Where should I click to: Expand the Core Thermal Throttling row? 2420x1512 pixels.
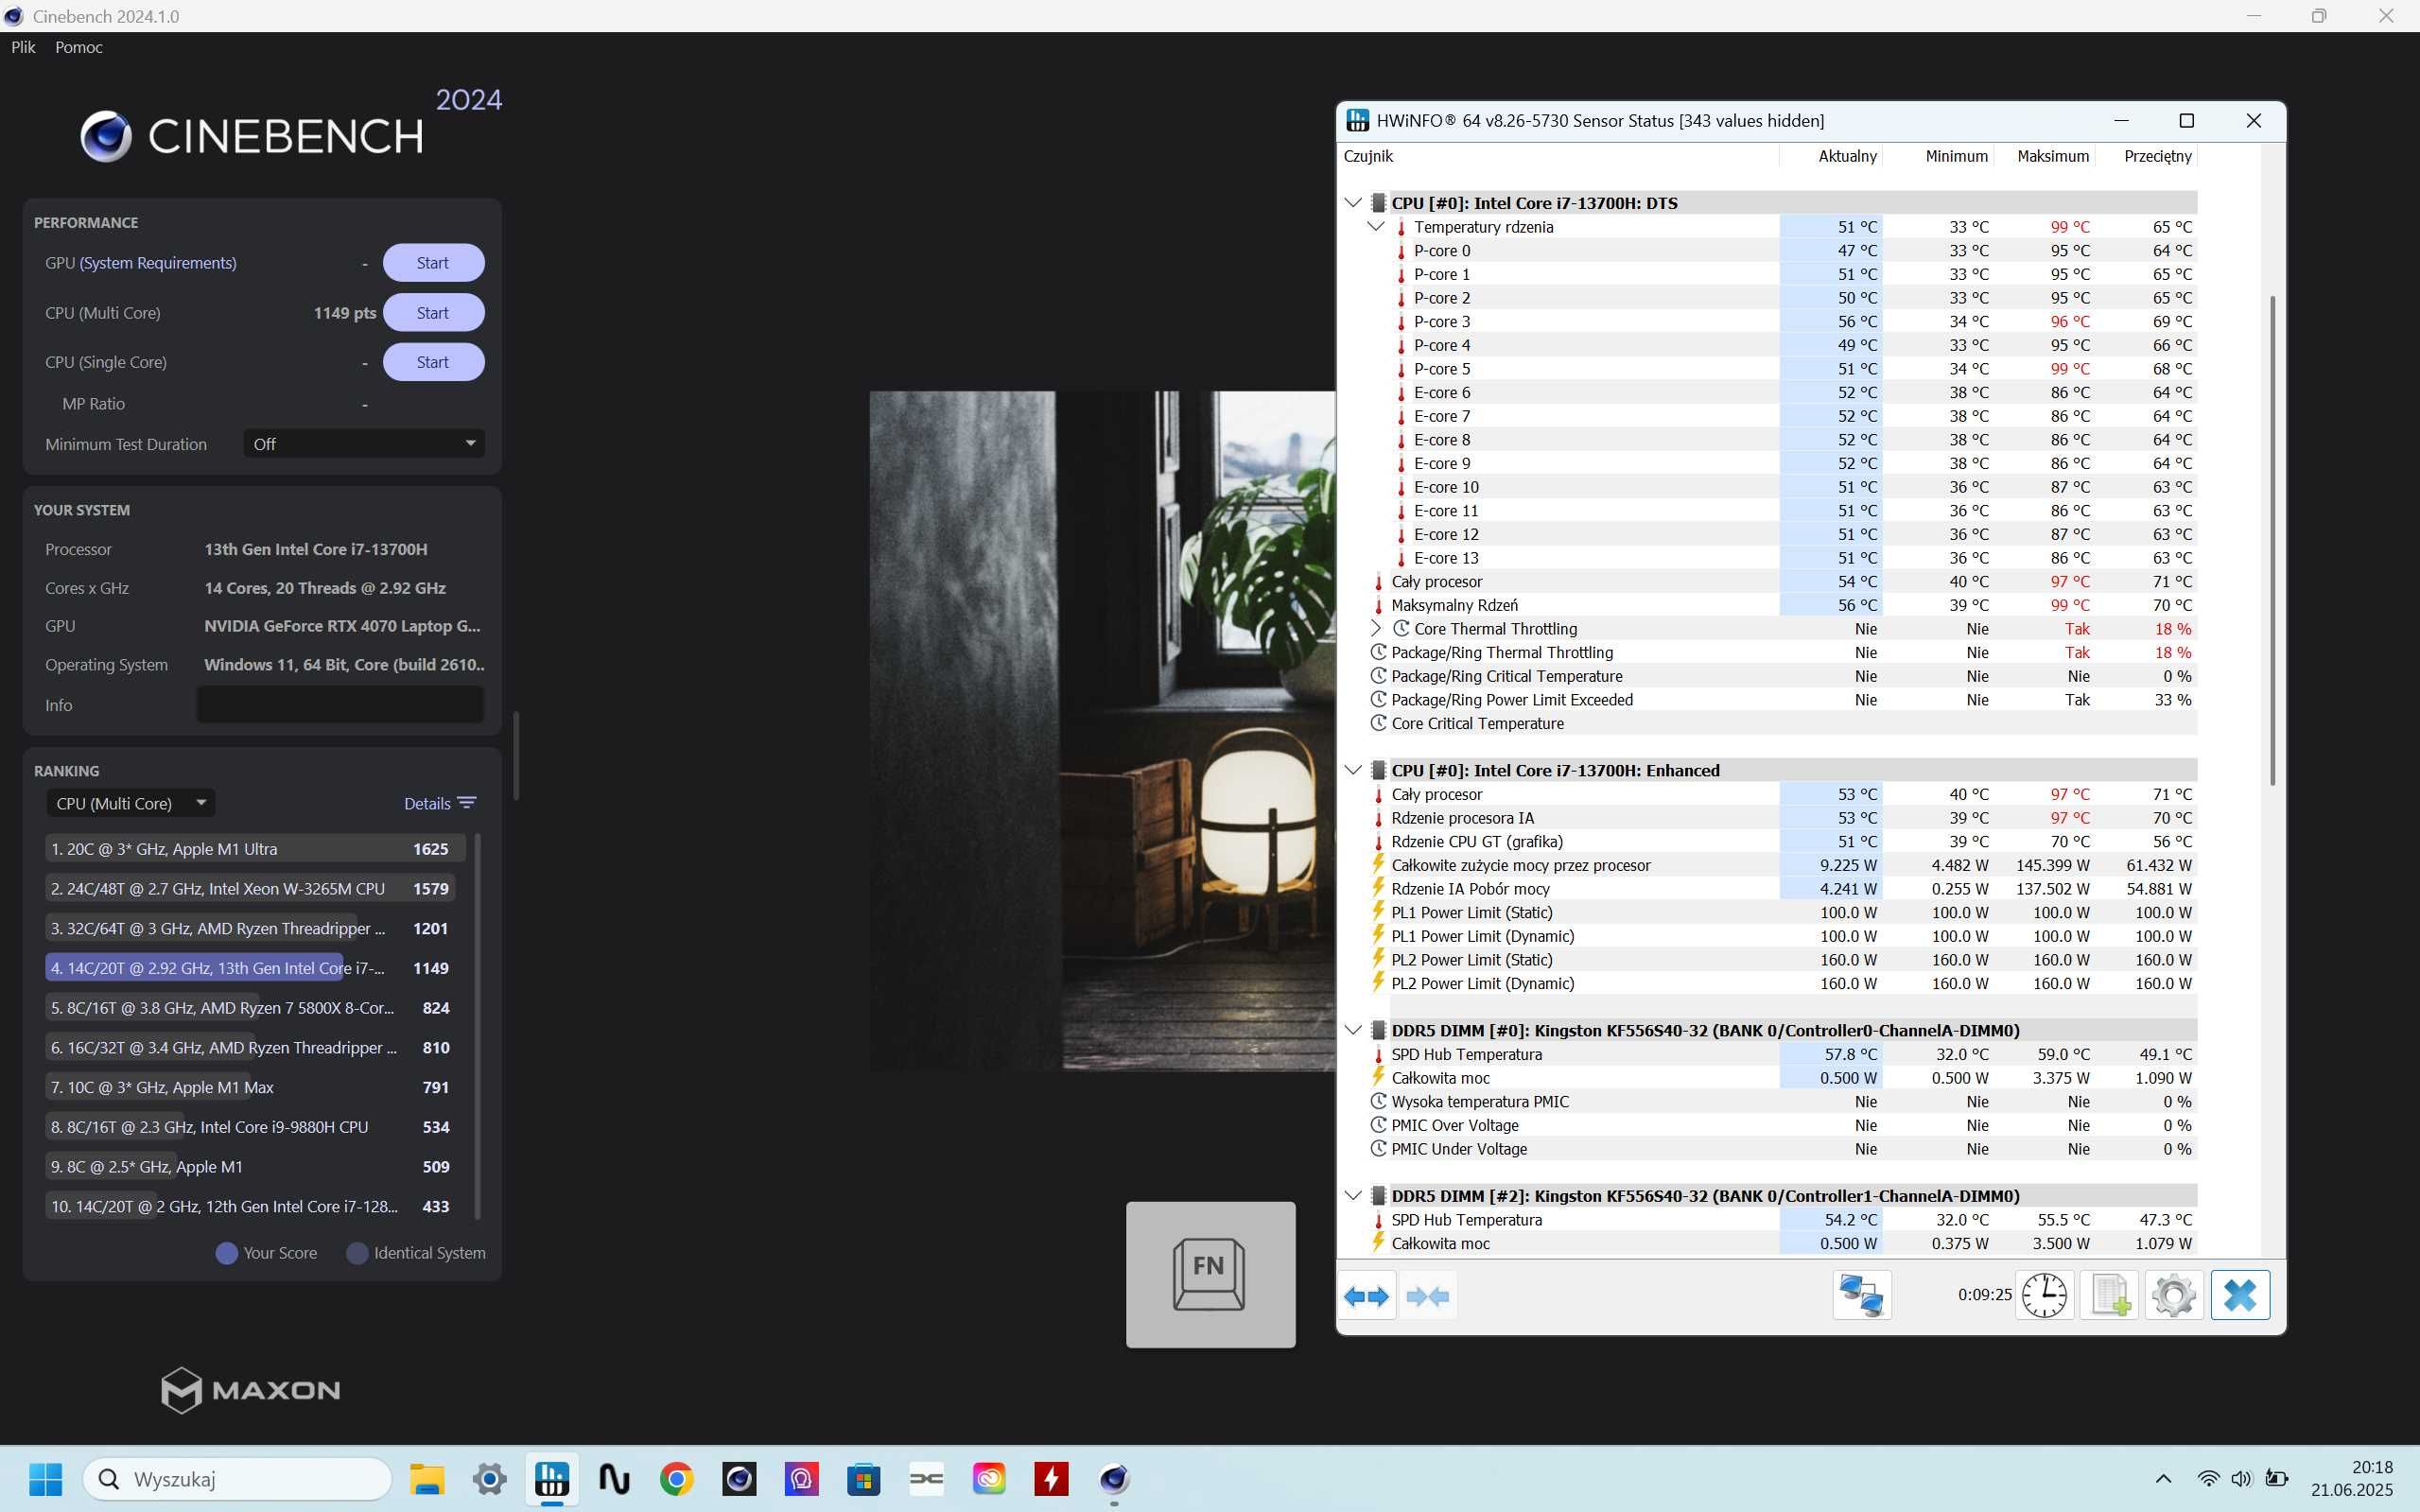click(1376, 629)
